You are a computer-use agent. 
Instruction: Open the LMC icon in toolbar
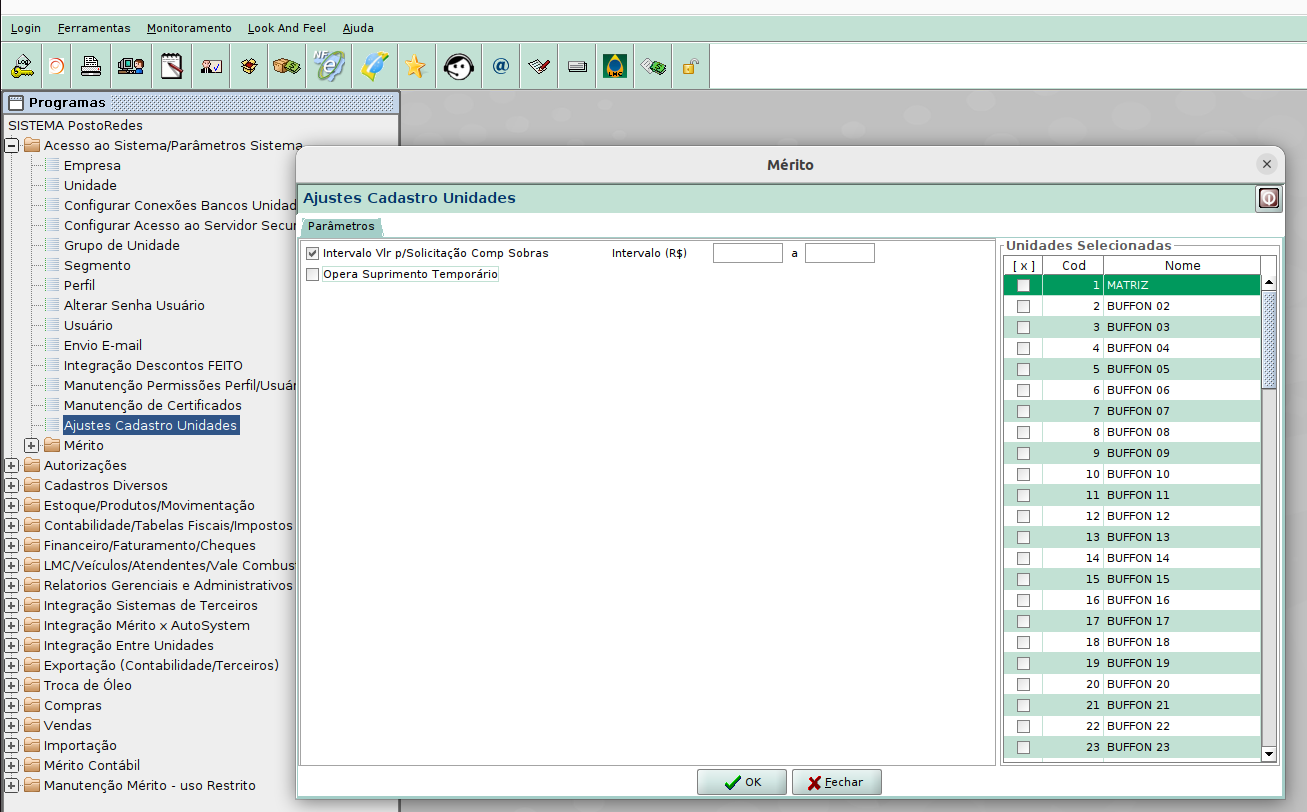(615, 67)
